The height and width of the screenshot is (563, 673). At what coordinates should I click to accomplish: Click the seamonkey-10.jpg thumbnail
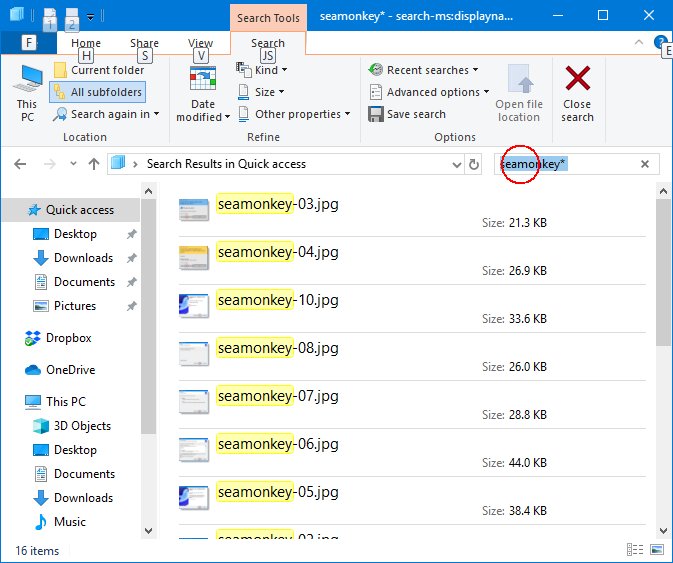194,306
